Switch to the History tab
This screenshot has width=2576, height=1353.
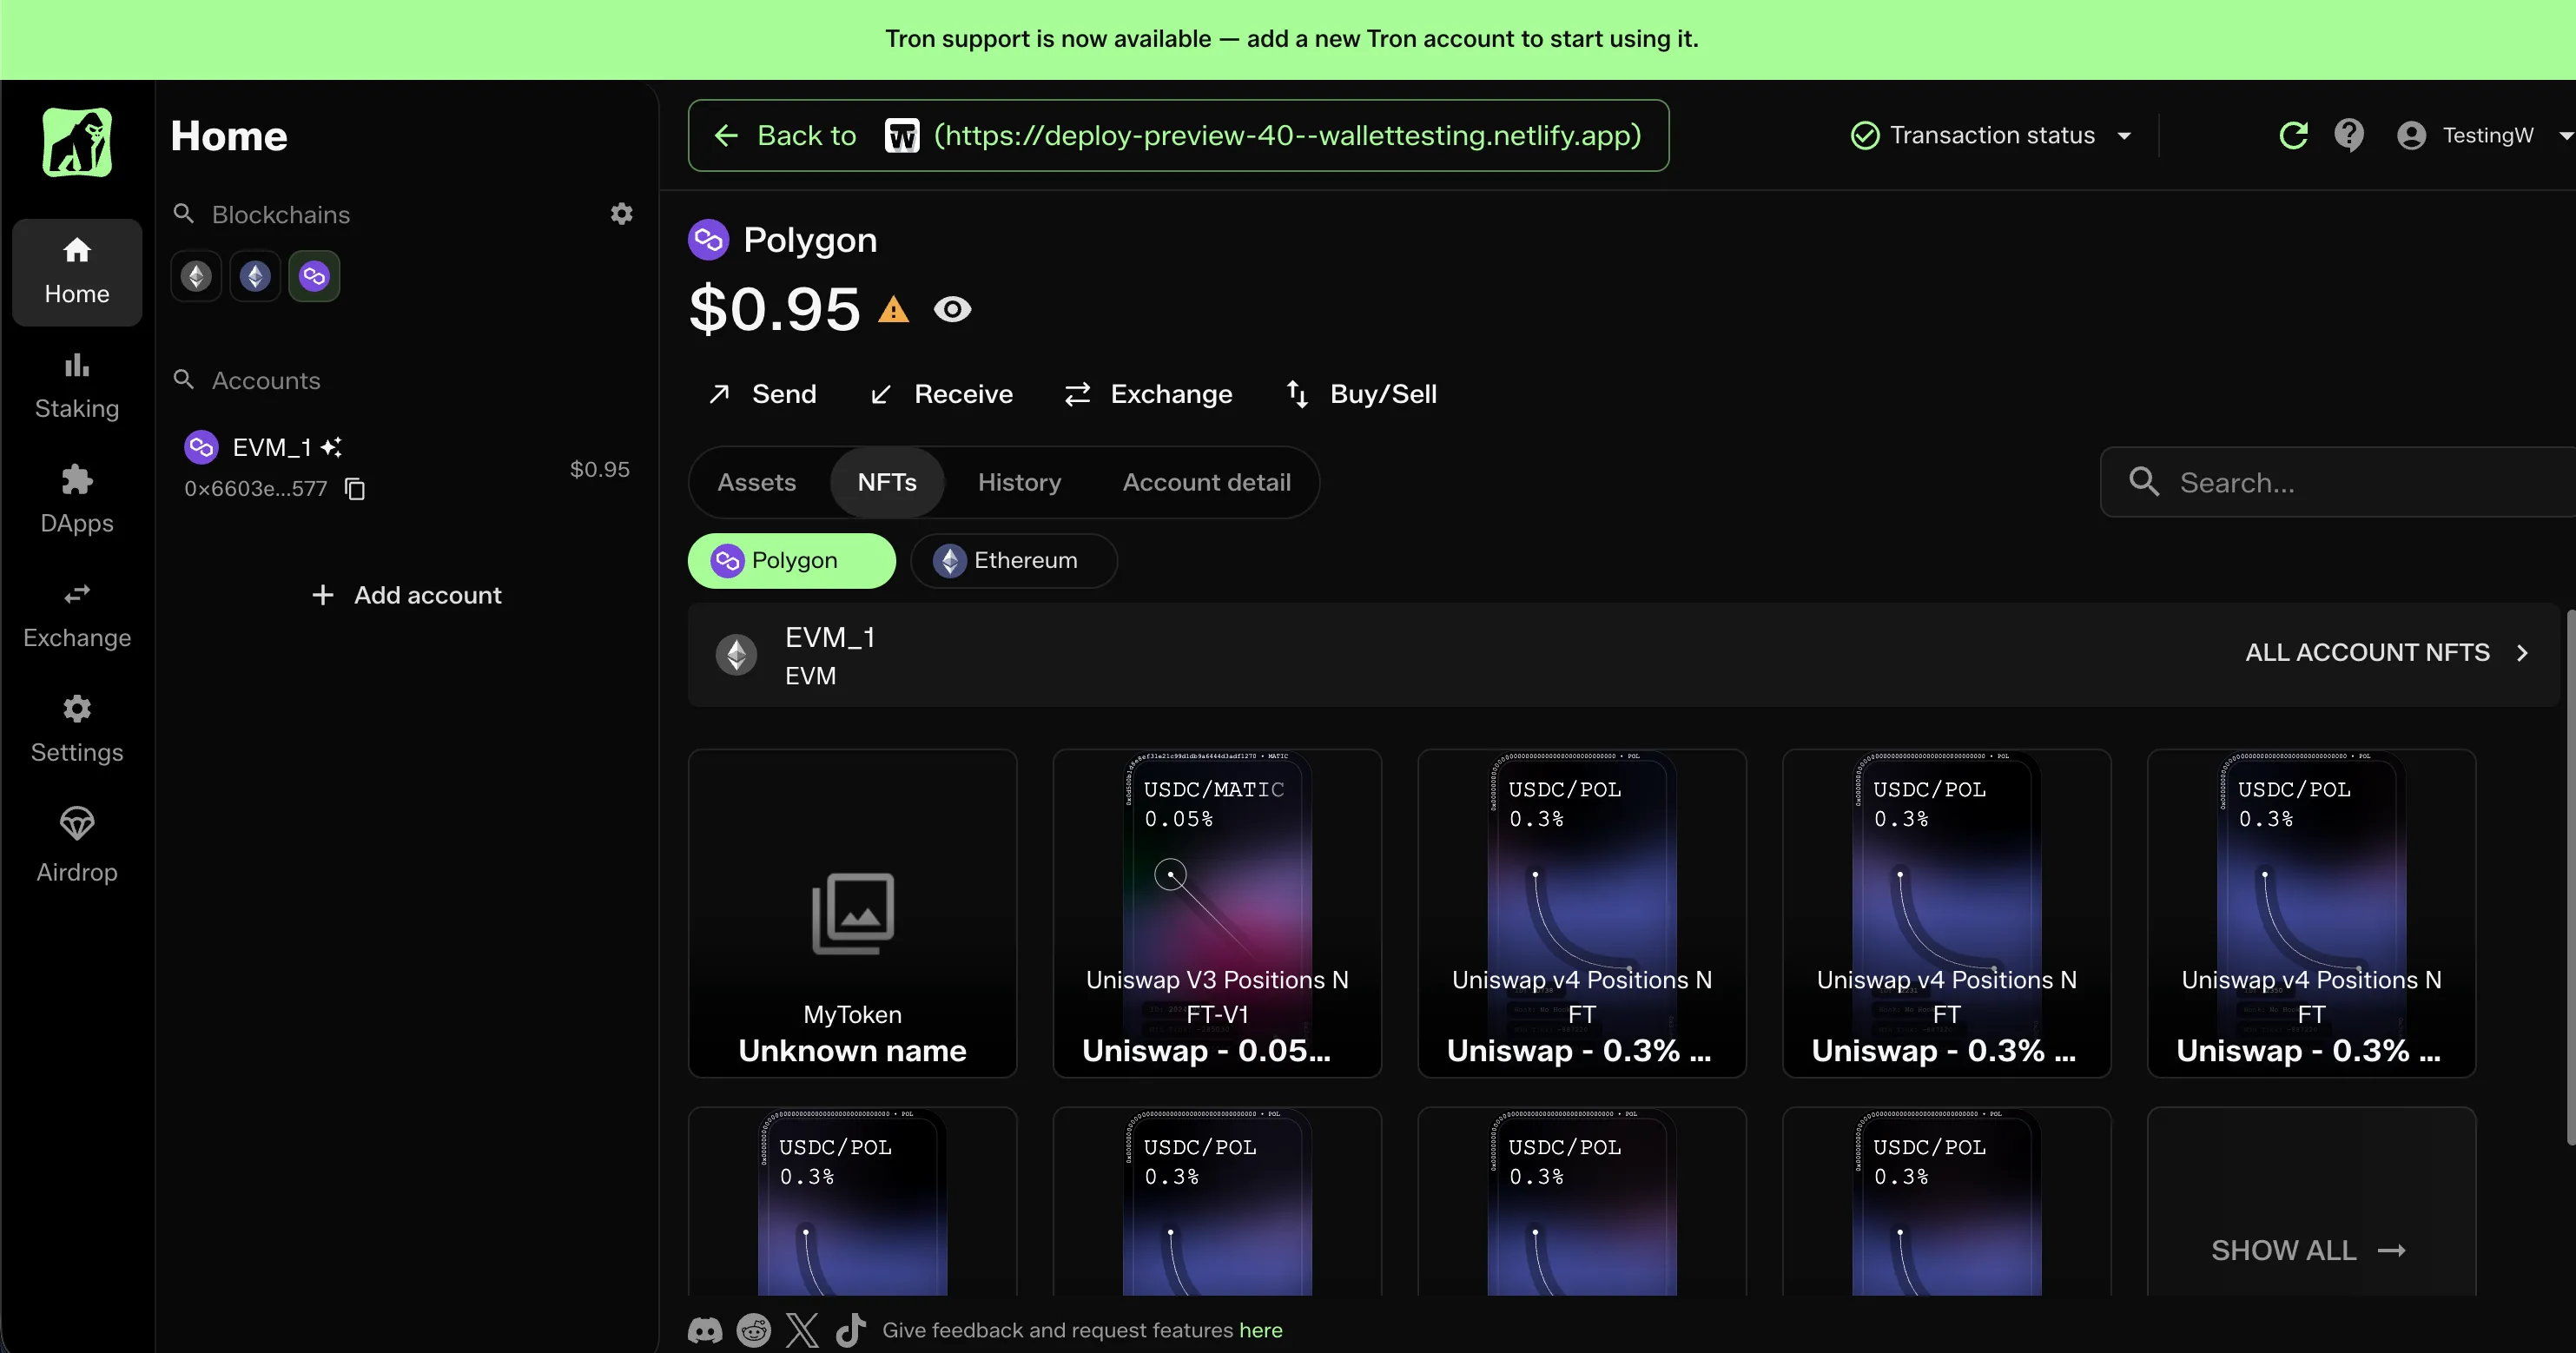[1019, 482]
